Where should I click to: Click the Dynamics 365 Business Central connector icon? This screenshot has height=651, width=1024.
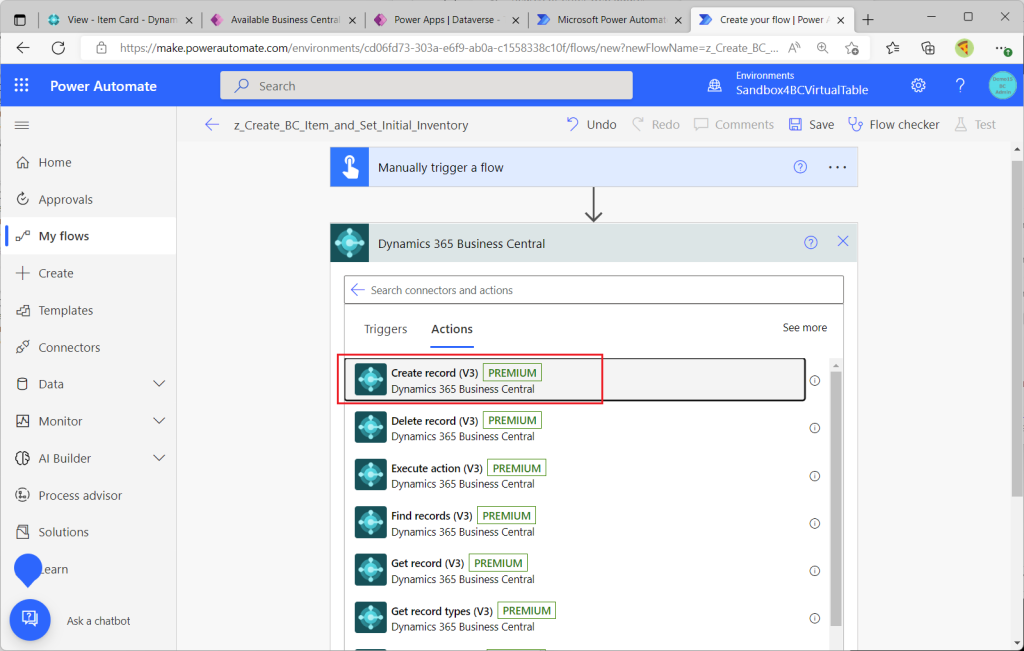pyautogui.click(x=350, y=243)
